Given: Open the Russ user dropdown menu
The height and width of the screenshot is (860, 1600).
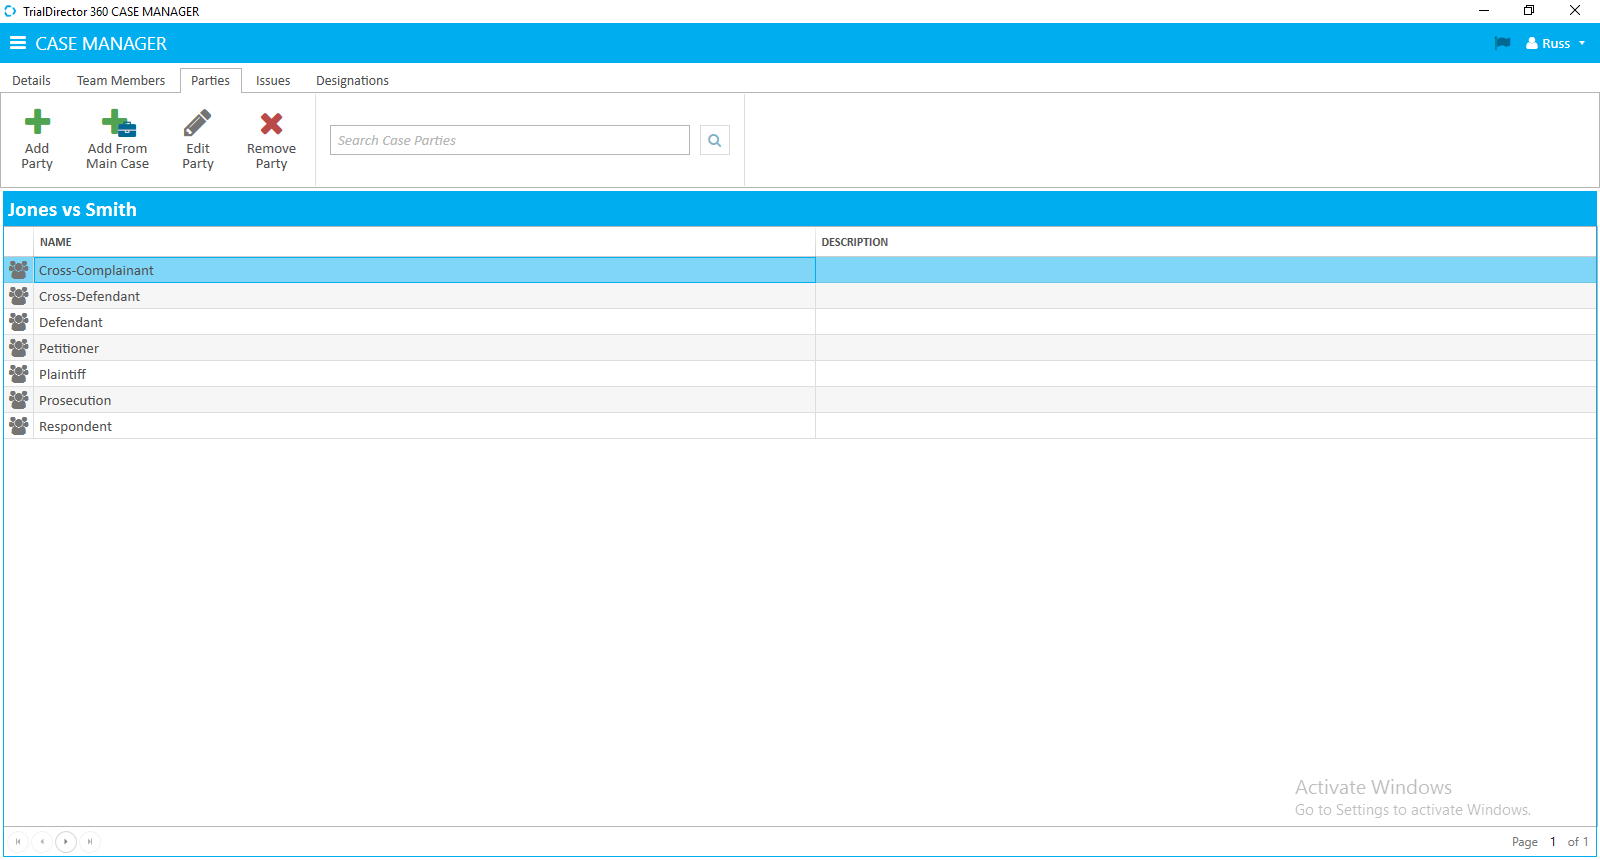Looking at the screenshot, I should pos(1555,43).
